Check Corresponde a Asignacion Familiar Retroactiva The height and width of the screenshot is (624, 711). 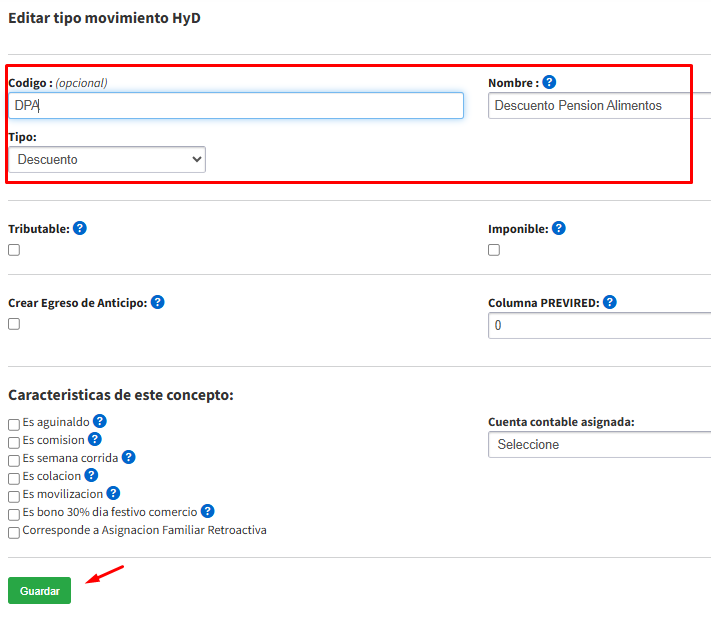pos(14,532)
